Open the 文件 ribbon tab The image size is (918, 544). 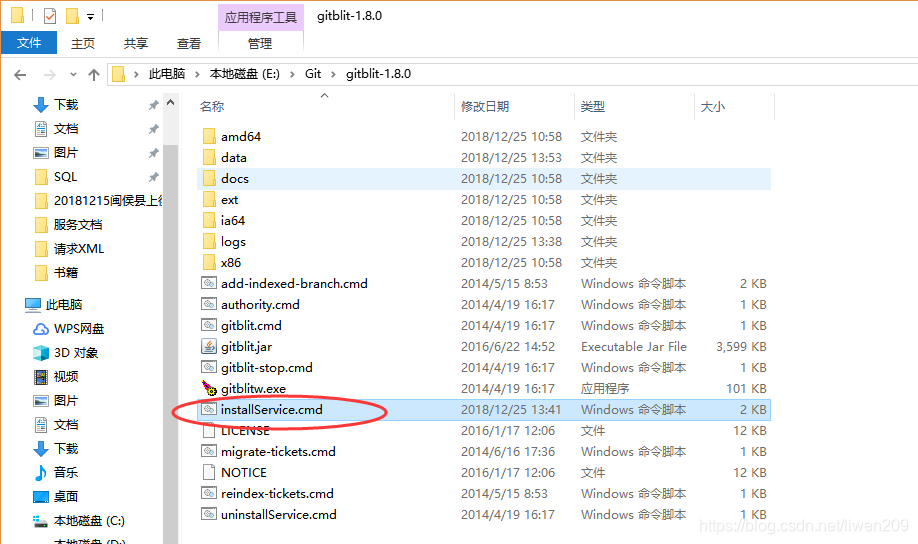(29, 43)
